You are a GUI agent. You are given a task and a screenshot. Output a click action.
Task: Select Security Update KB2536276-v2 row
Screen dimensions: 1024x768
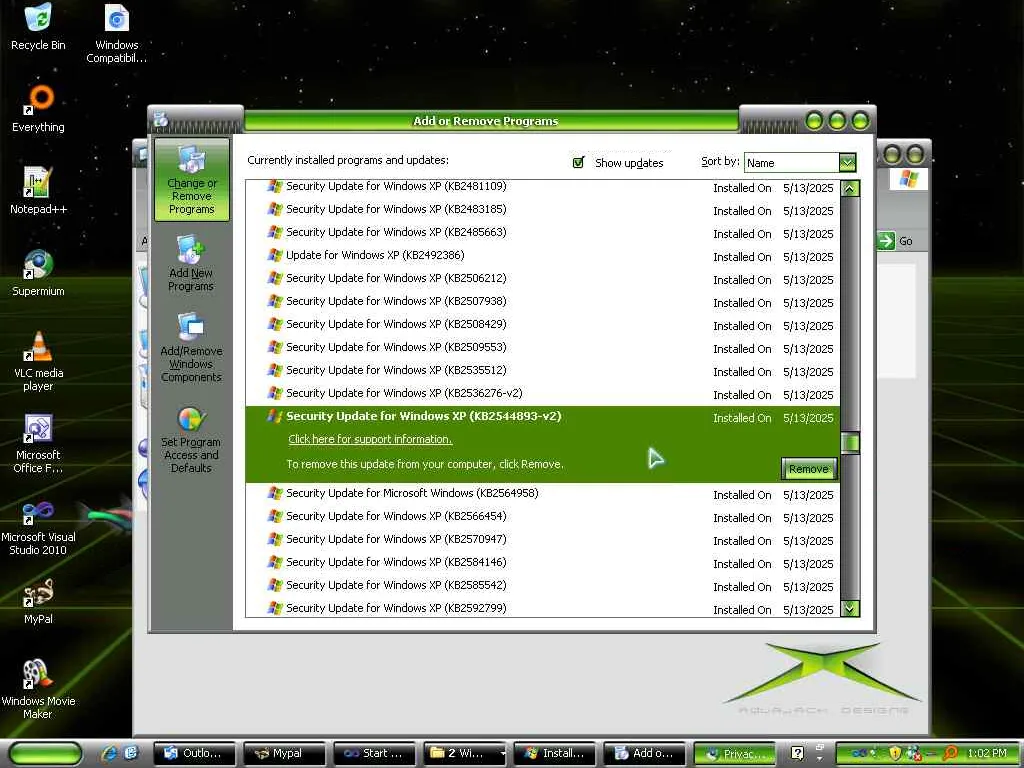coord(543,393)
